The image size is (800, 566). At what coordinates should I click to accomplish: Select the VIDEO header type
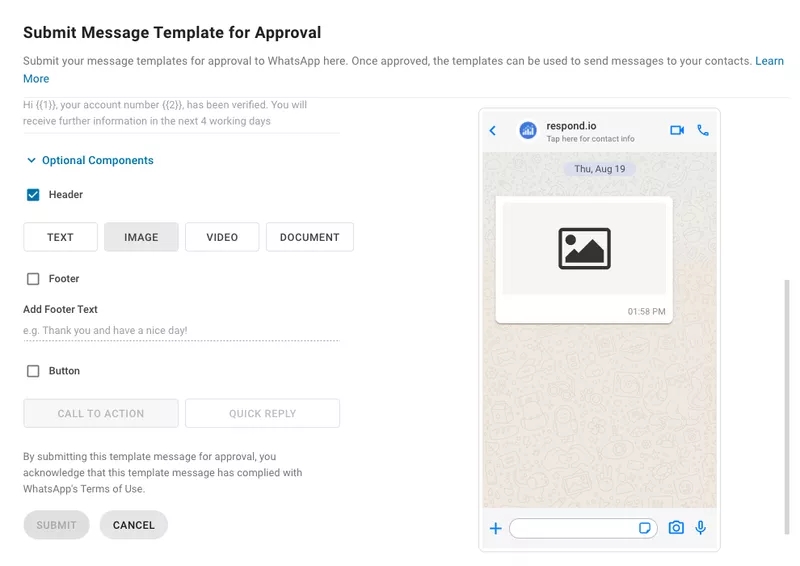click(222, 237)
